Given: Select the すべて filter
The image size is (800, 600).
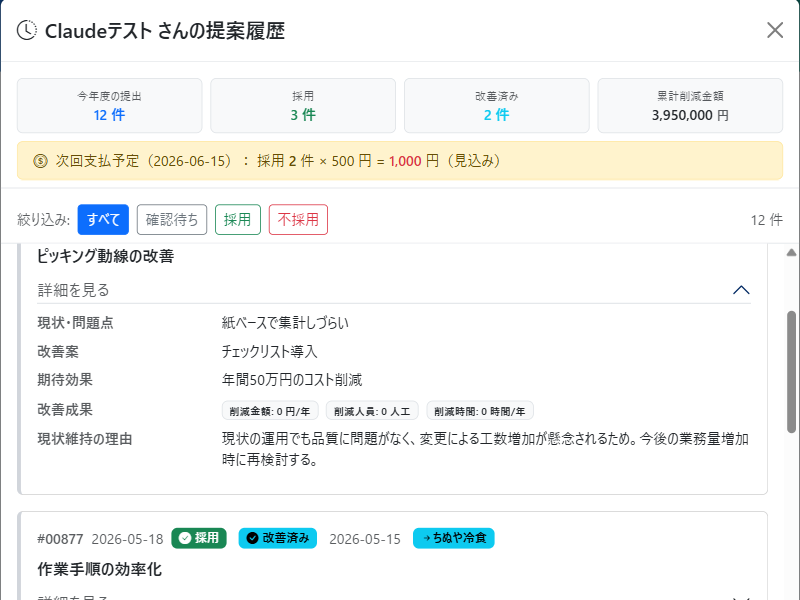Looking at the screenshot, I should pos(103,219).
